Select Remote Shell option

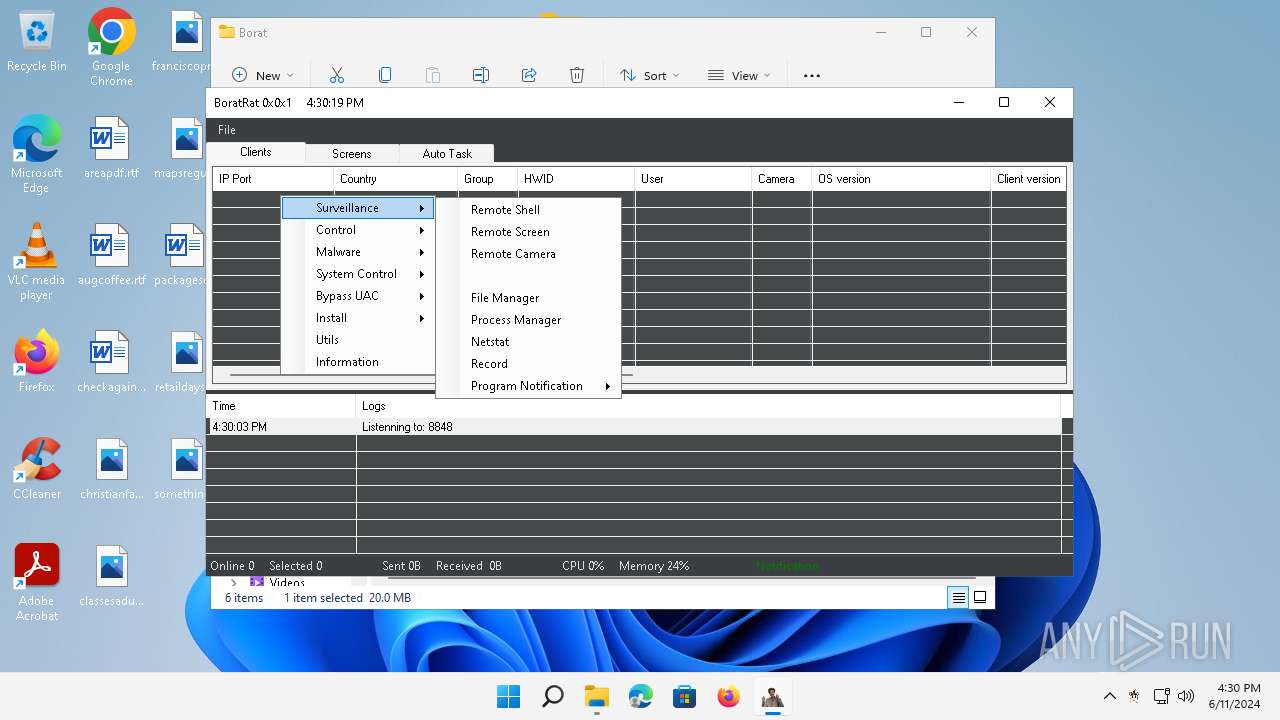coord(528,210)
